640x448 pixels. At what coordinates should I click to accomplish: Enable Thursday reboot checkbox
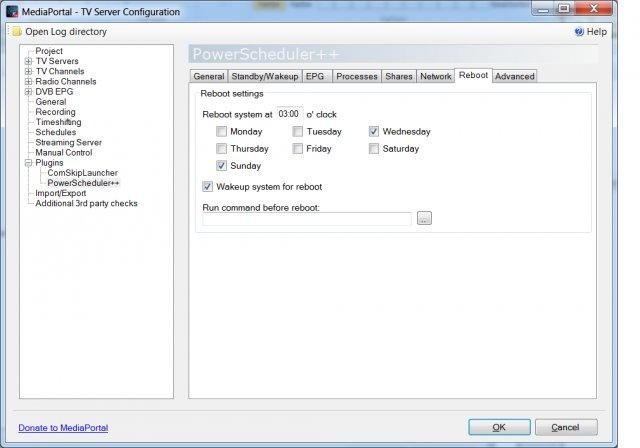(221, 149)
